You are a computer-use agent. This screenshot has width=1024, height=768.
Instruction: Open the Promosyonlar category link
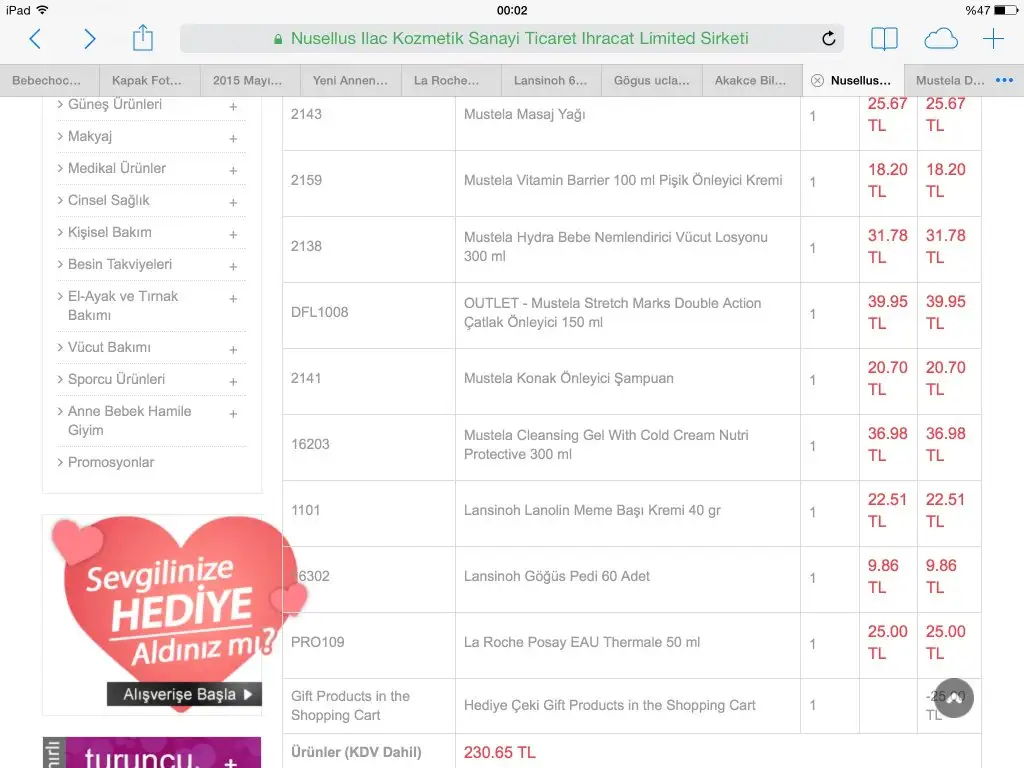111,462
